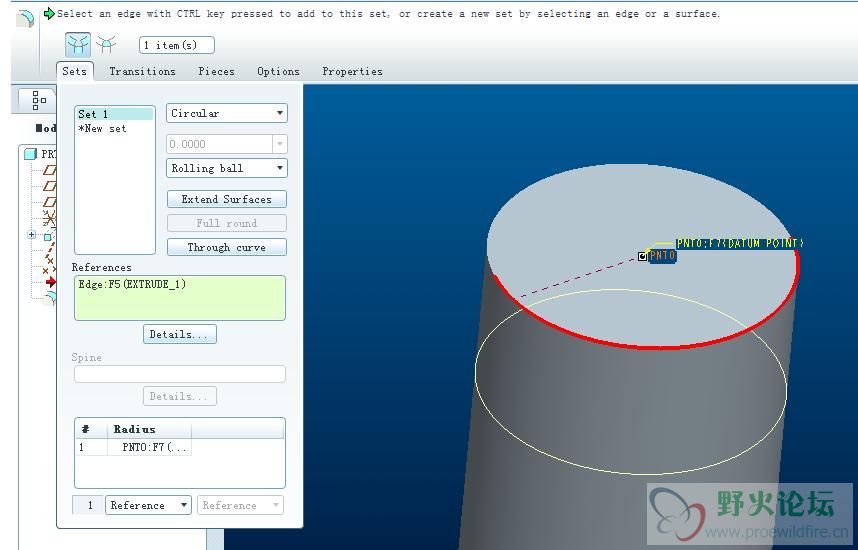Click the 1 item(s) collector box

pos(177,45)
